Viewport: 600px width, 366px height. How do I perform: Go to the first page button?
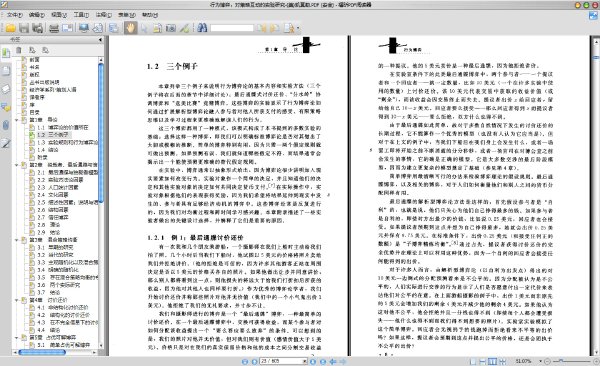tap(245, 361)
